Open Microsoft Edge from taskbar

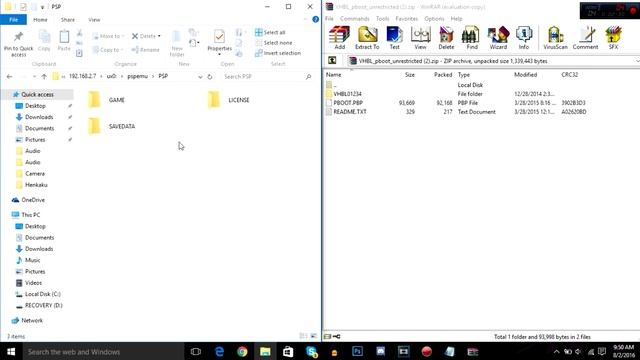(219, 351)
